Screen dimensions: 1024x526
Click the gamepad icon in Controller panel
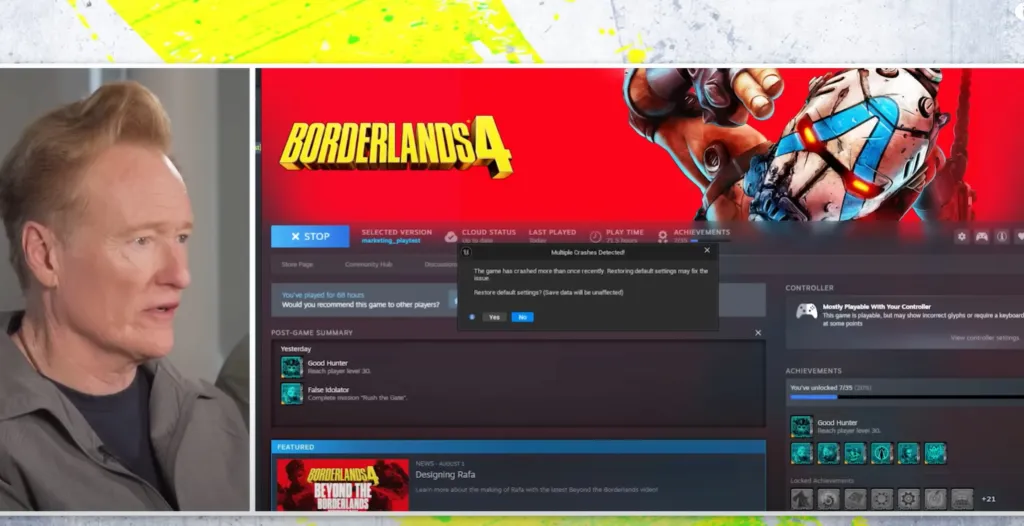[807, 311]
